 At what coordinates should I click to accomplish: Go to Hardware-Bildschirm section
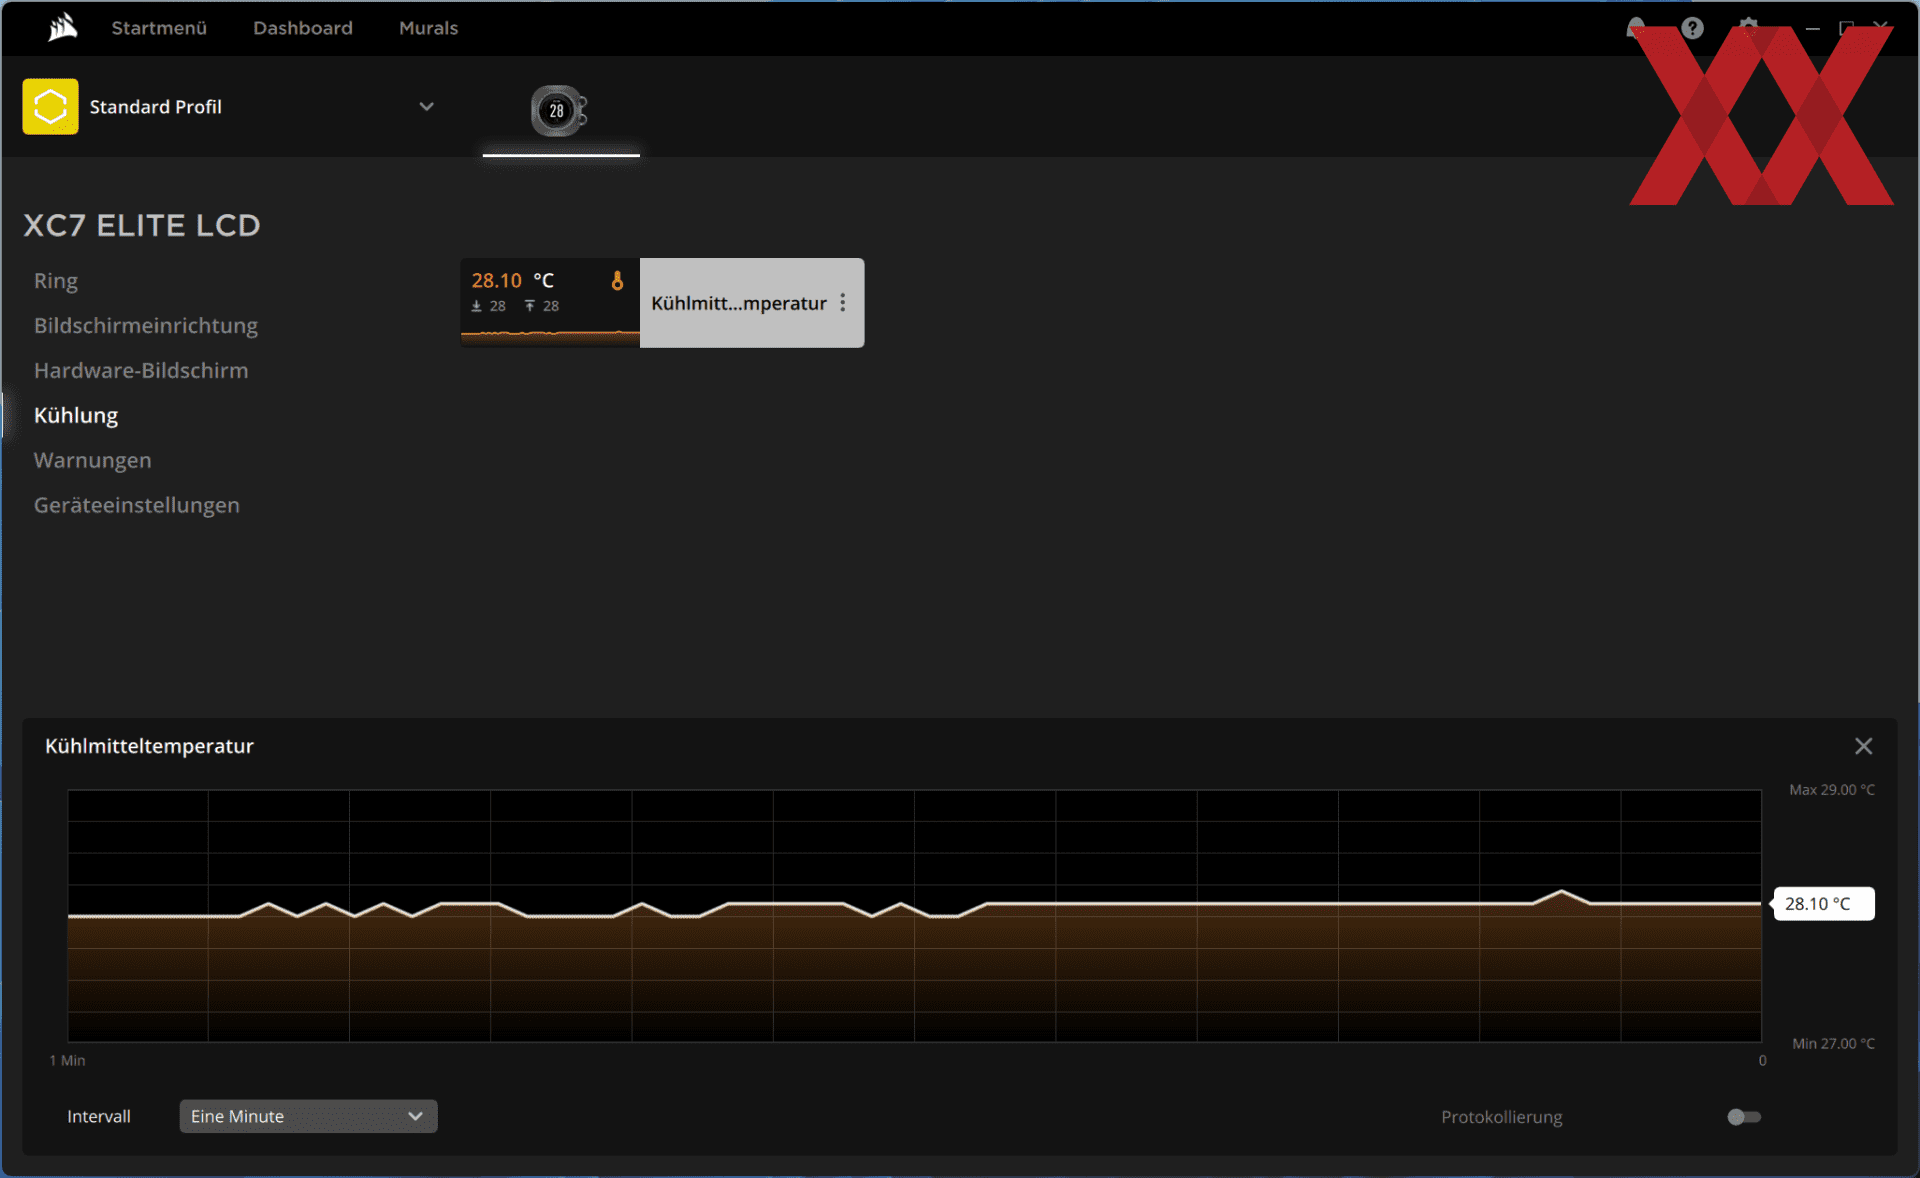(141, 371)
